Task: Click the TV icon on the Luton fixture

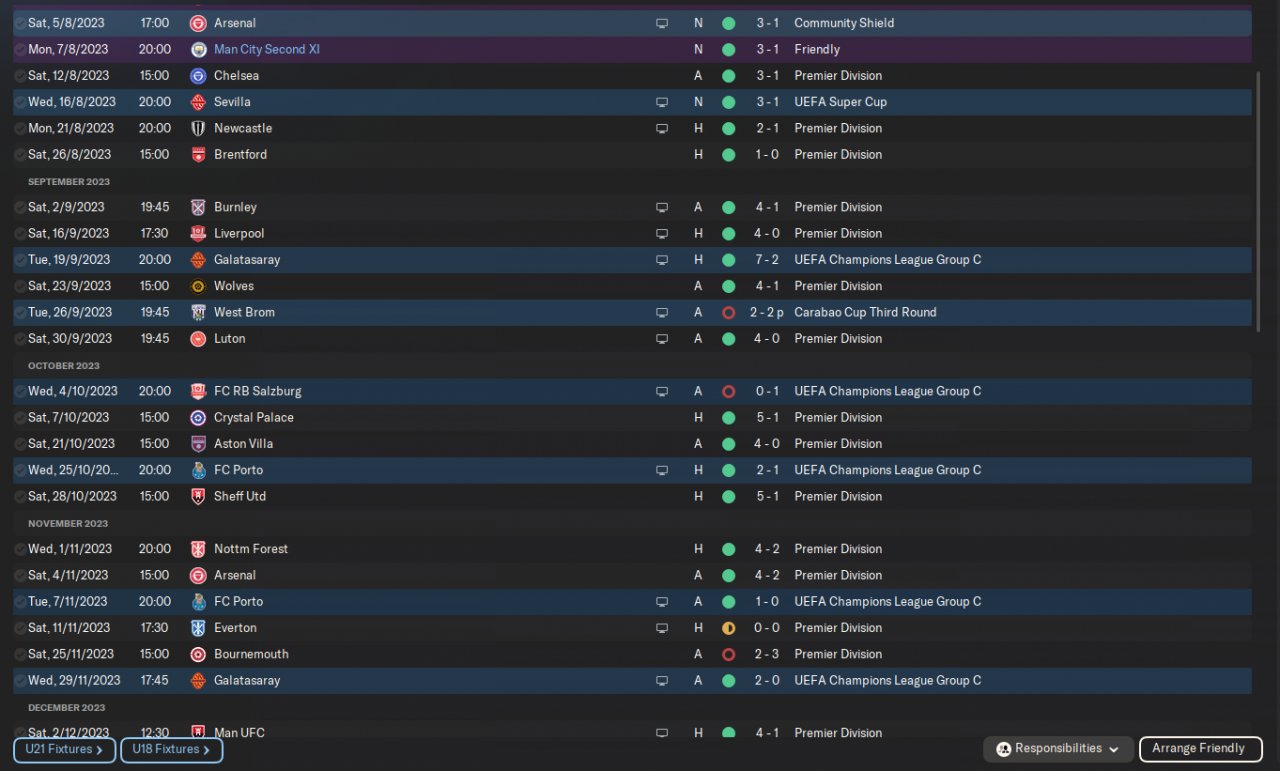Action: point(661,339)
